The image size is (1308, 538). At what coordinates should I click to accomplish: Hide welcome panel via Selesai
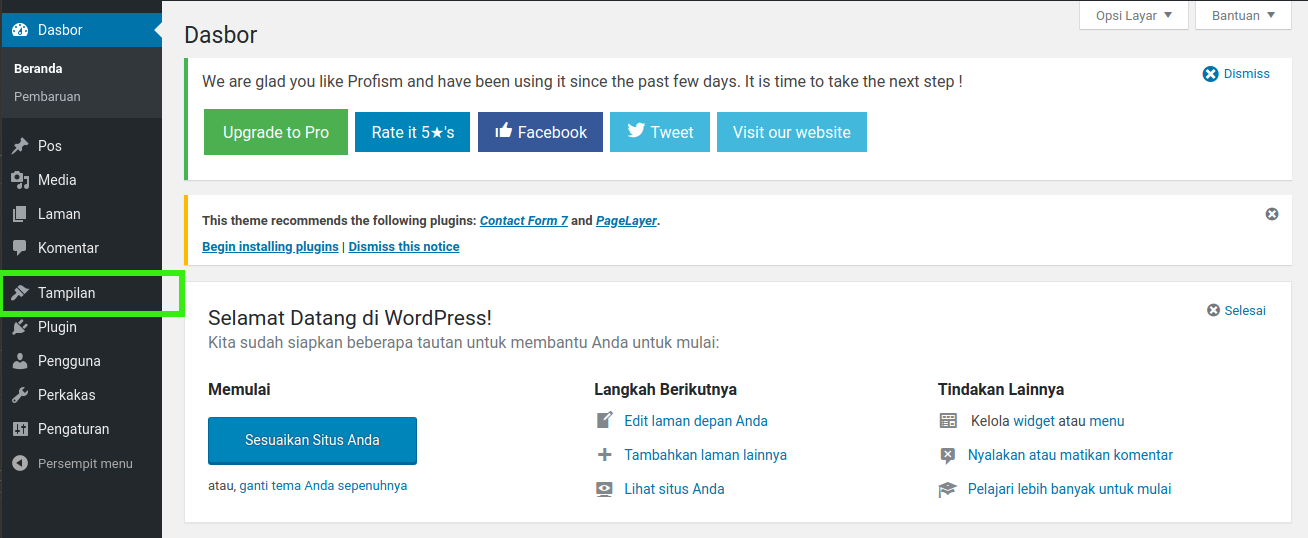coord(1237,311)
